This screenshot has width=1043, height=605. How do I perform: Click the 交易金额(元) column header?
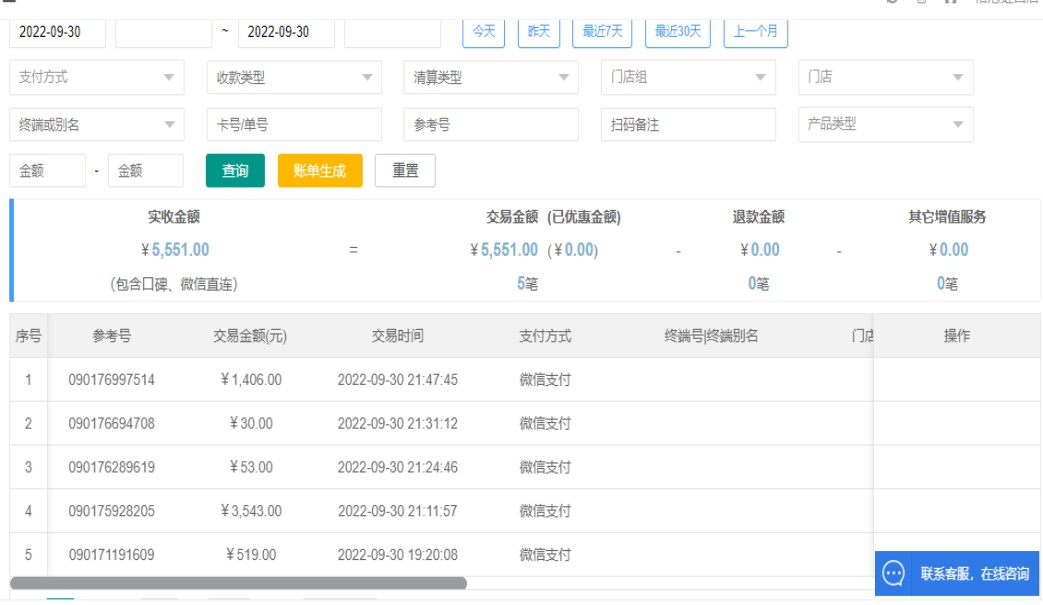[250, 337]
